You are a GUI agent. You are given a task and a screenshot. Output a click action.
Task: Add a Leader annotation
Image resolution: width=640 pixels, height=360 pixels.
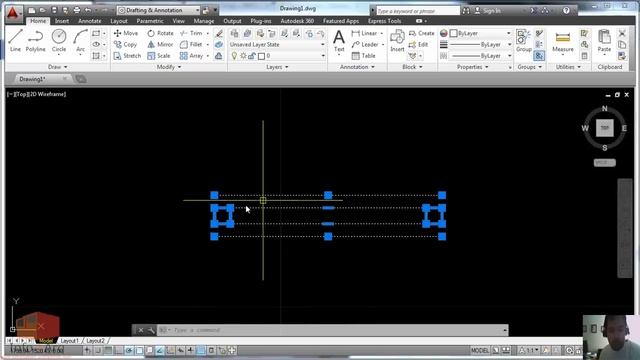[365, 44]
